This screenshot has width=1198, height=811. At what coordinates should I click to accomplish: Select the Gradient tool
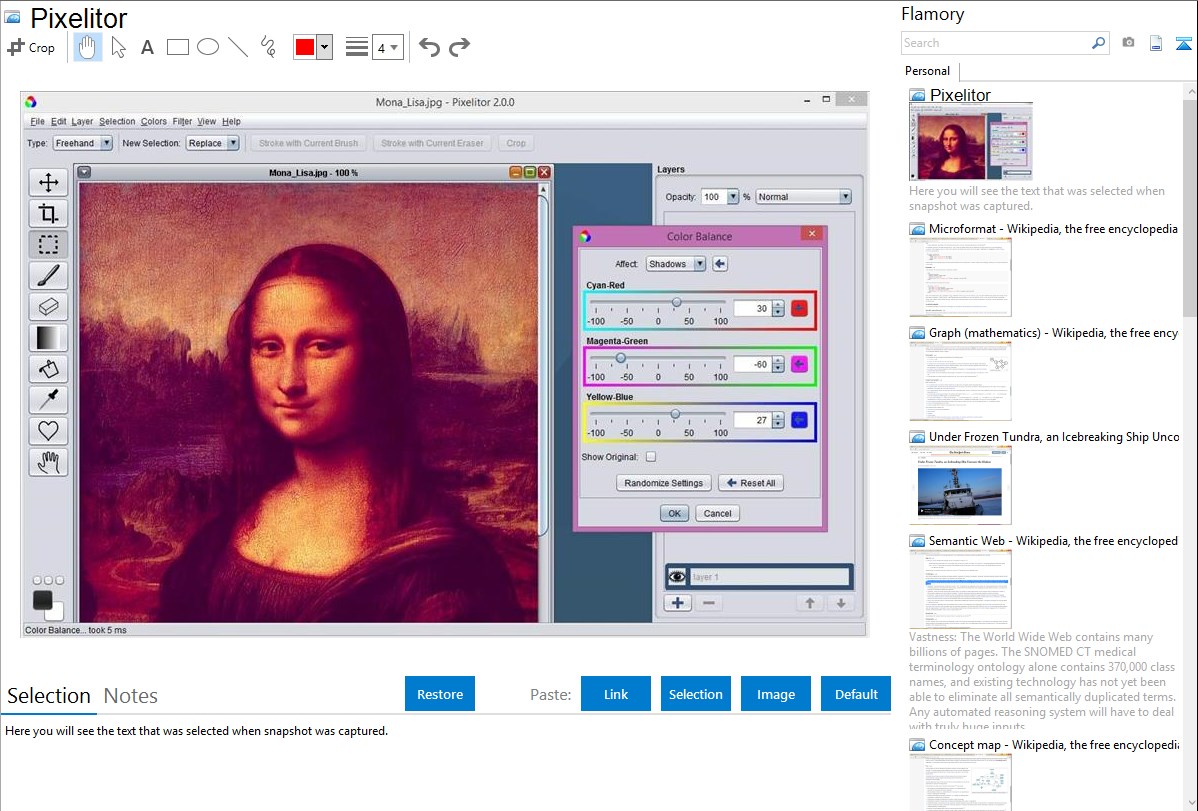(48, 338)
